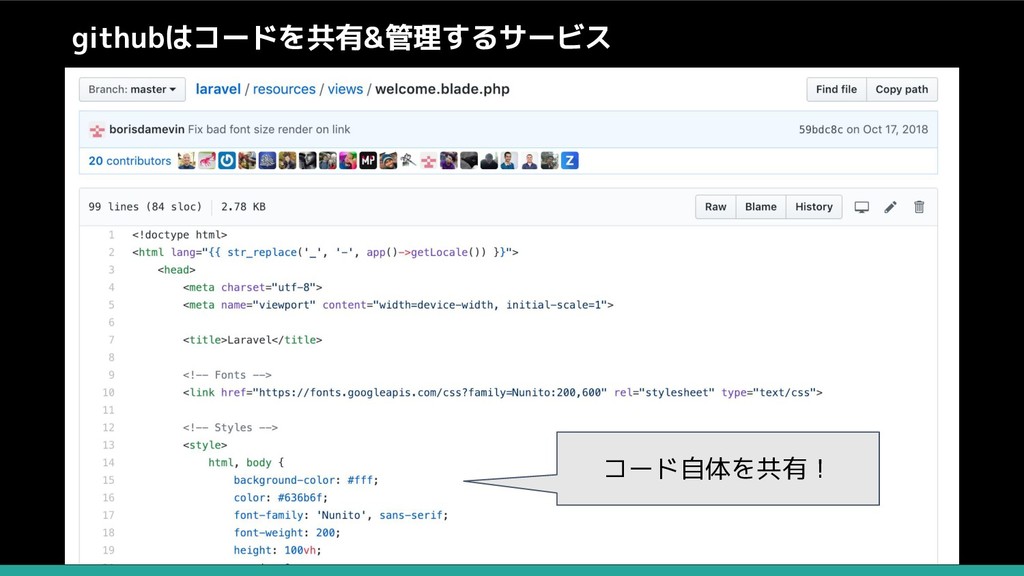Click the '2.78 KB' file size text
The height and width of the screenshot is (576, 1024).
[x=243, y=206]
